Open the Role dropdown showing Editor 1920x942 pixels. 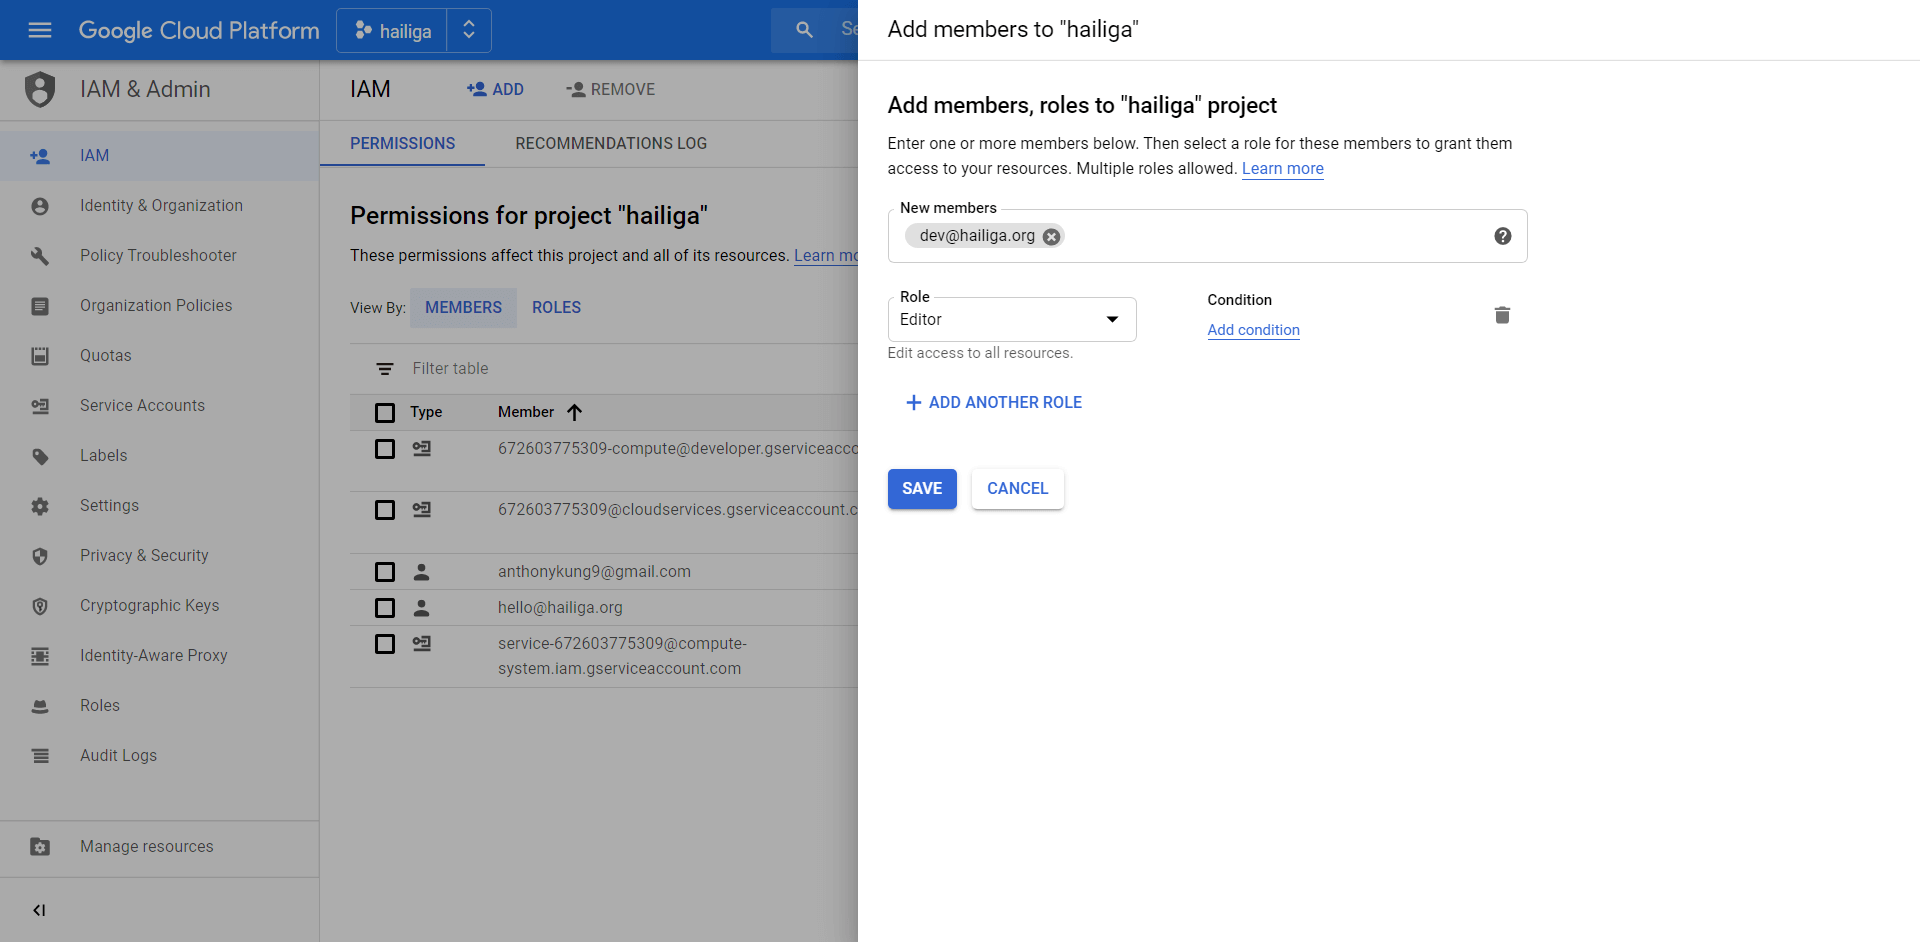click(x=1012, y=319)
